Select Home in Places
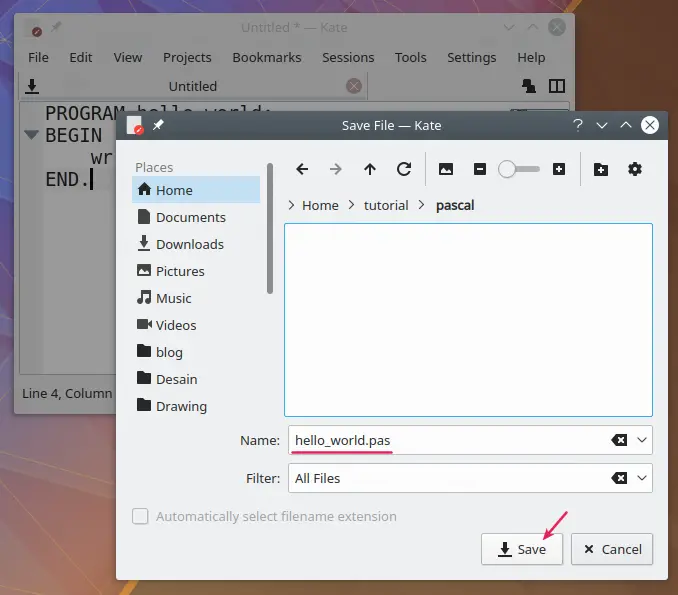Image resolution: width=678 pixels, height=595 pixels. (196, 190)
